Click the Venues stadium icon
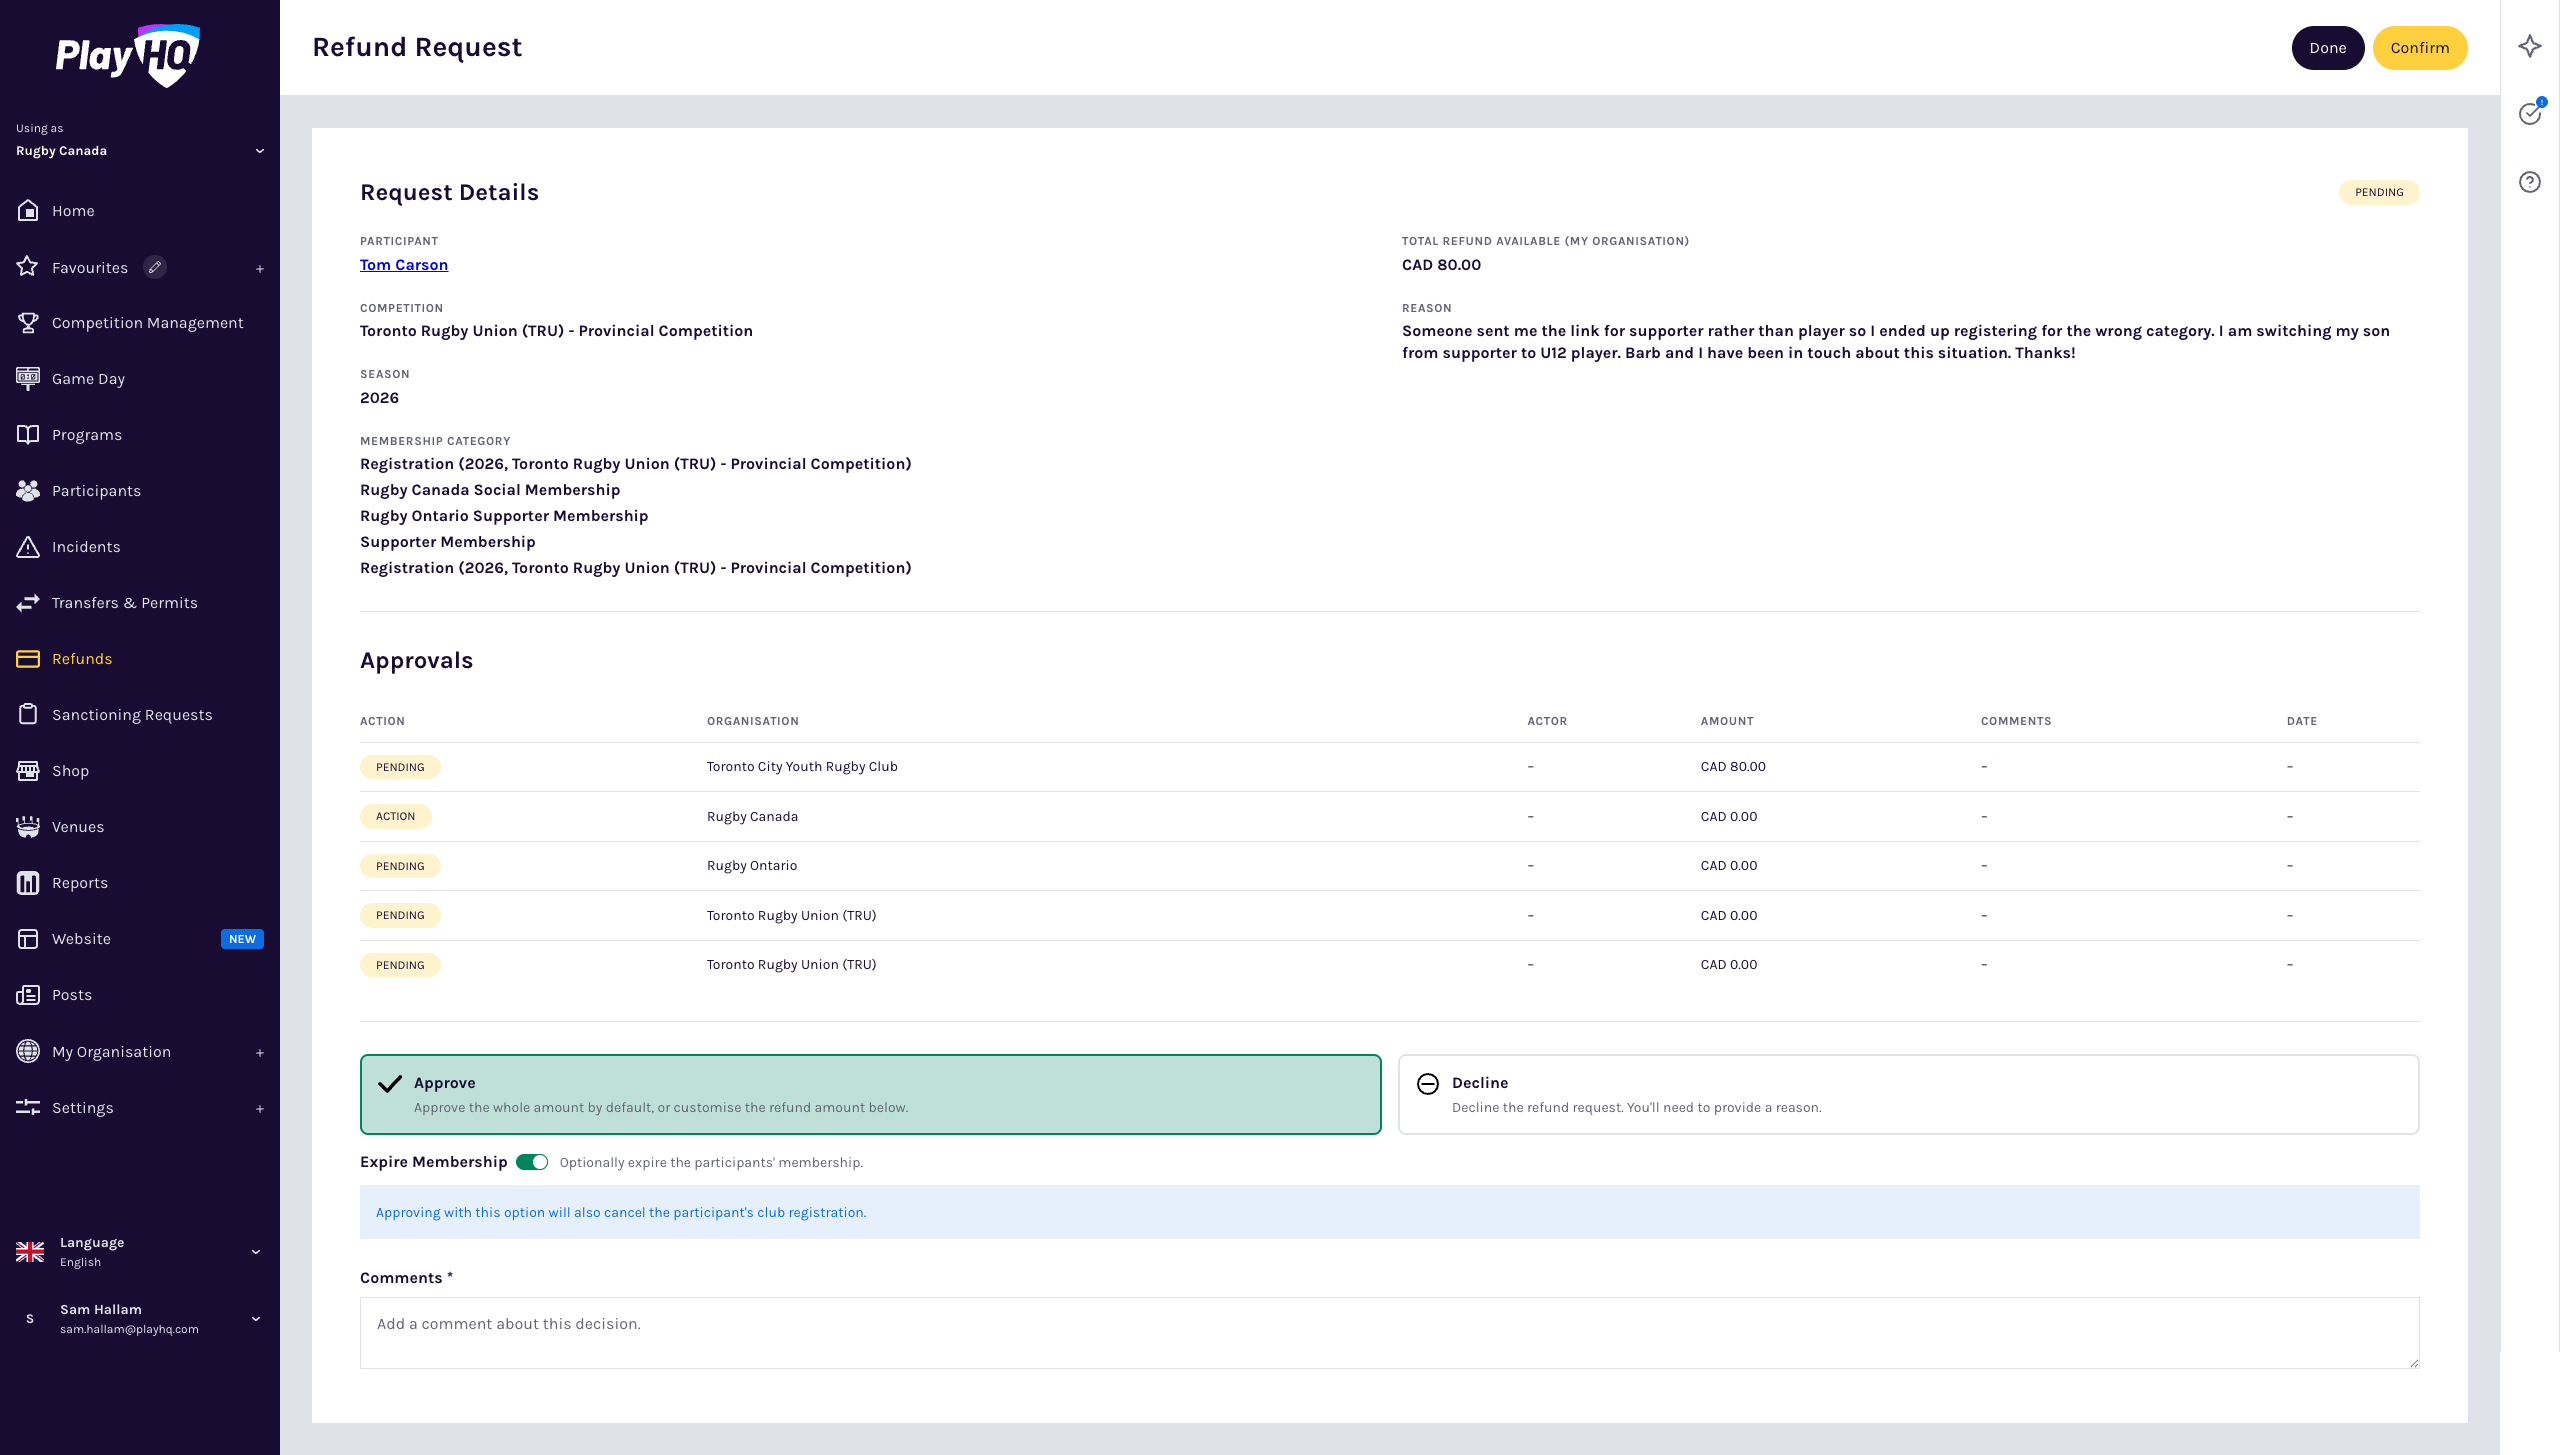 click(28, 827)
